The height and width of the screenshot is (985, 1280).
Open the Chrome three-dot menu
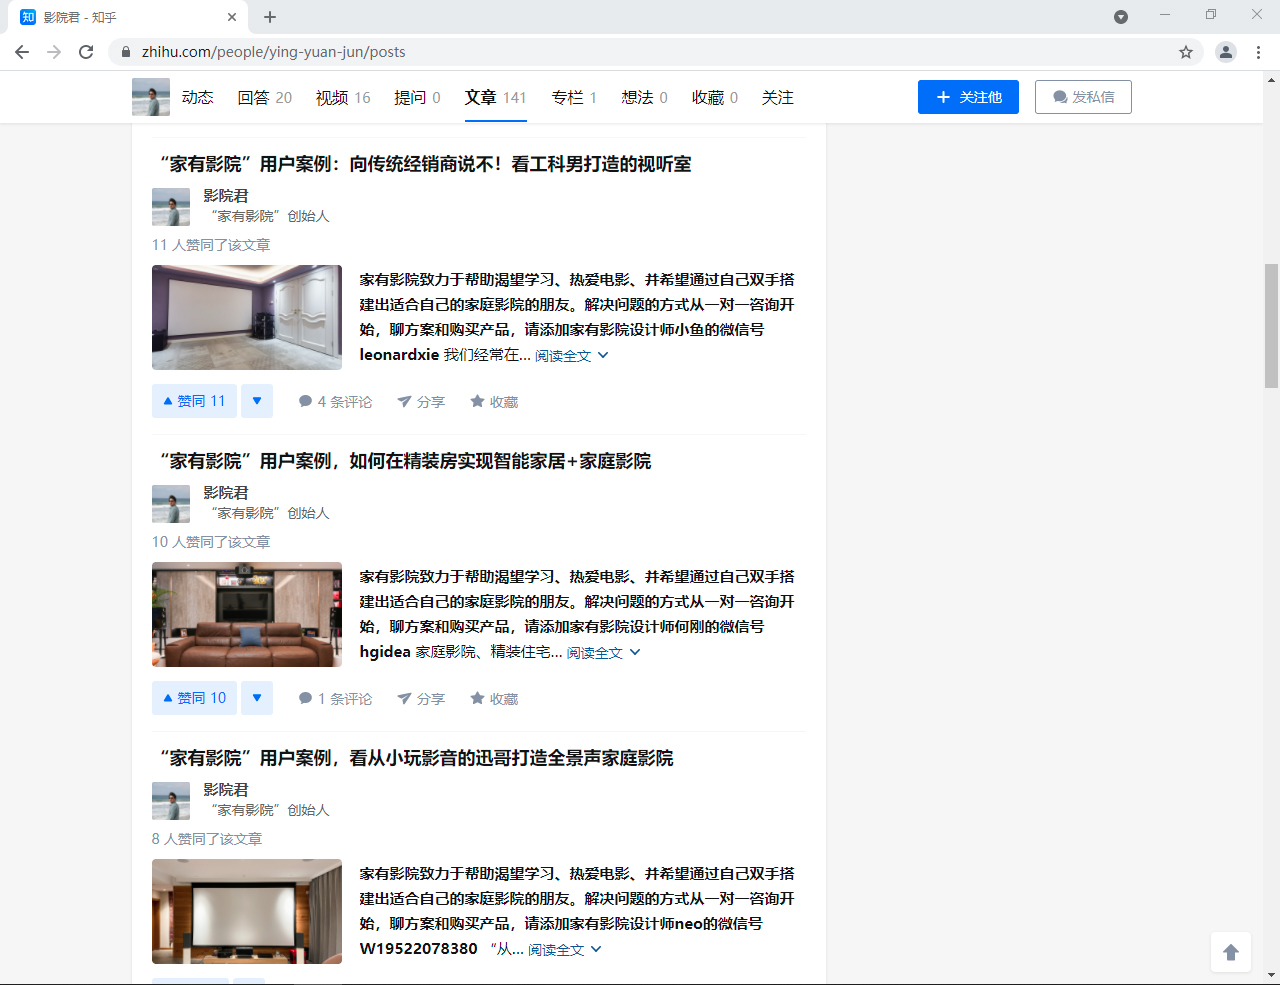point(1257,52)
